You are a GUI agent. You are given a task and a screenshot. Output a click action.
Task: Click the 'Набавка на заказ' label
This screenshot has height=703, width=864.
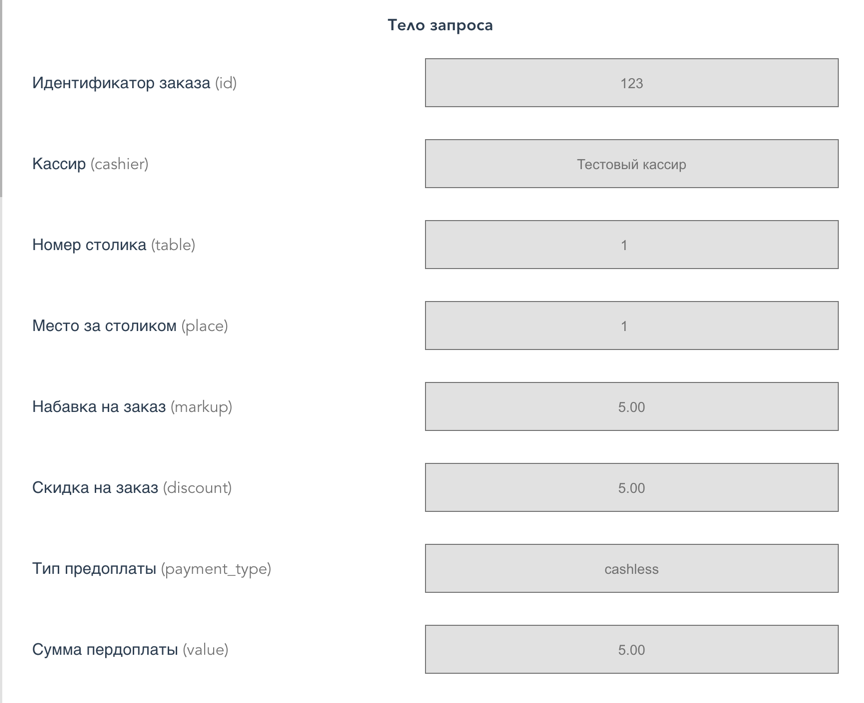click(x=99, y=407)
